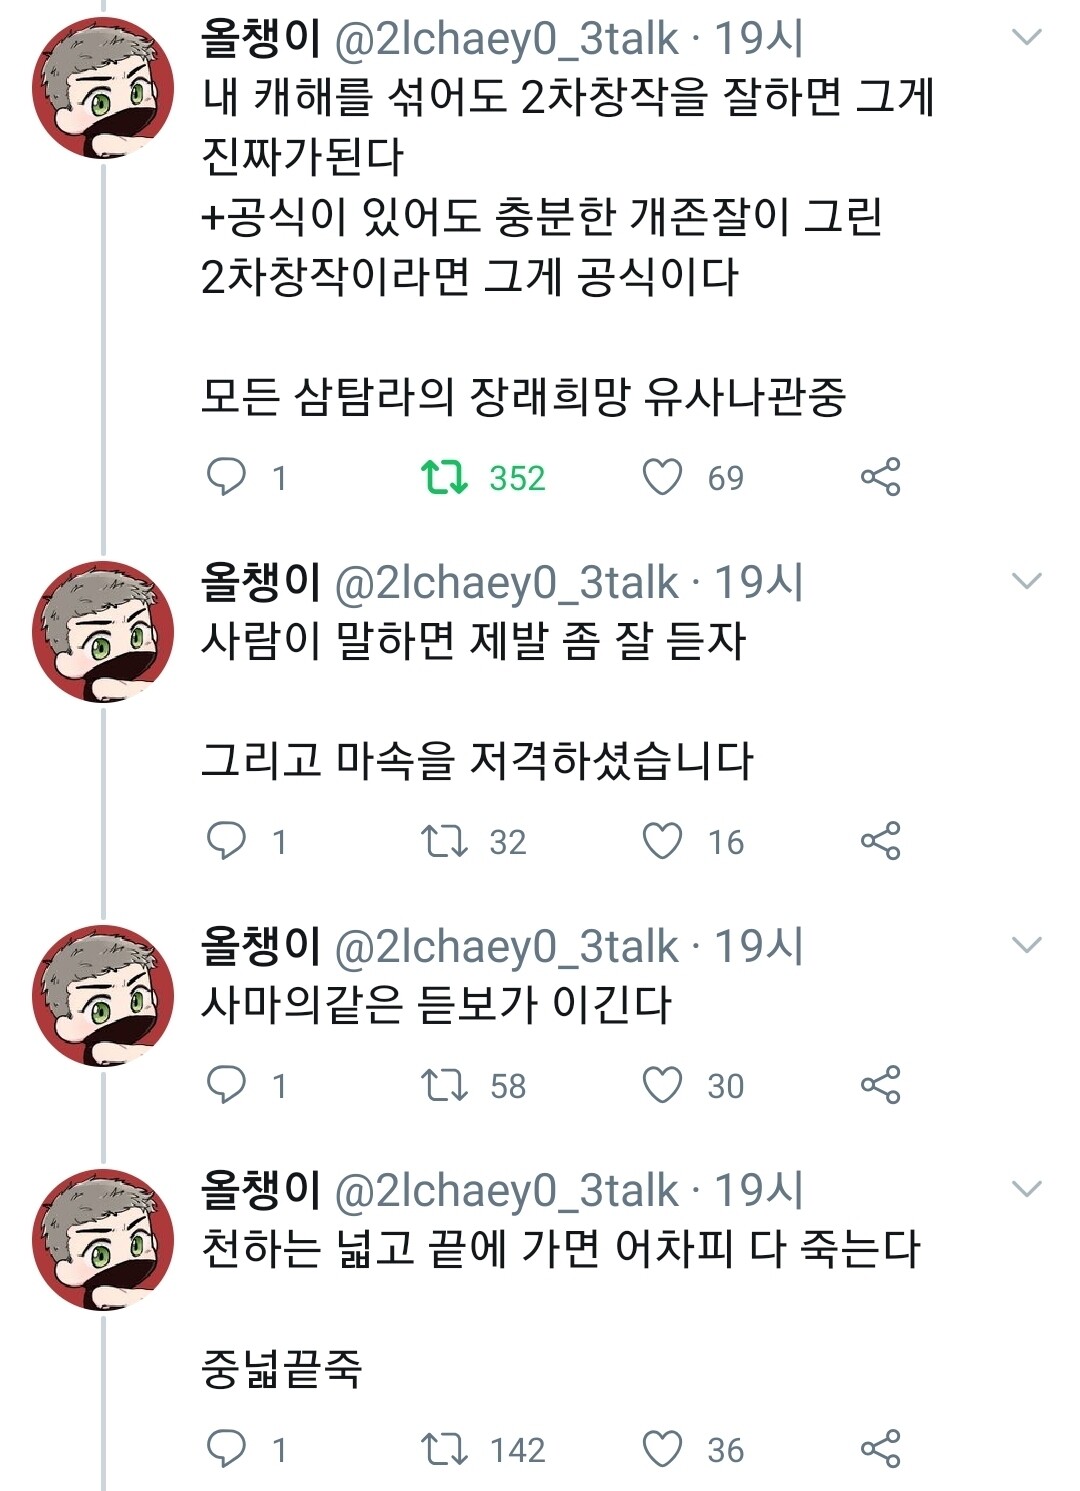This screenshot has width=1080, height=1491.
Task: Like the tweet with 30 likes
Action: tap(662, 1085)
